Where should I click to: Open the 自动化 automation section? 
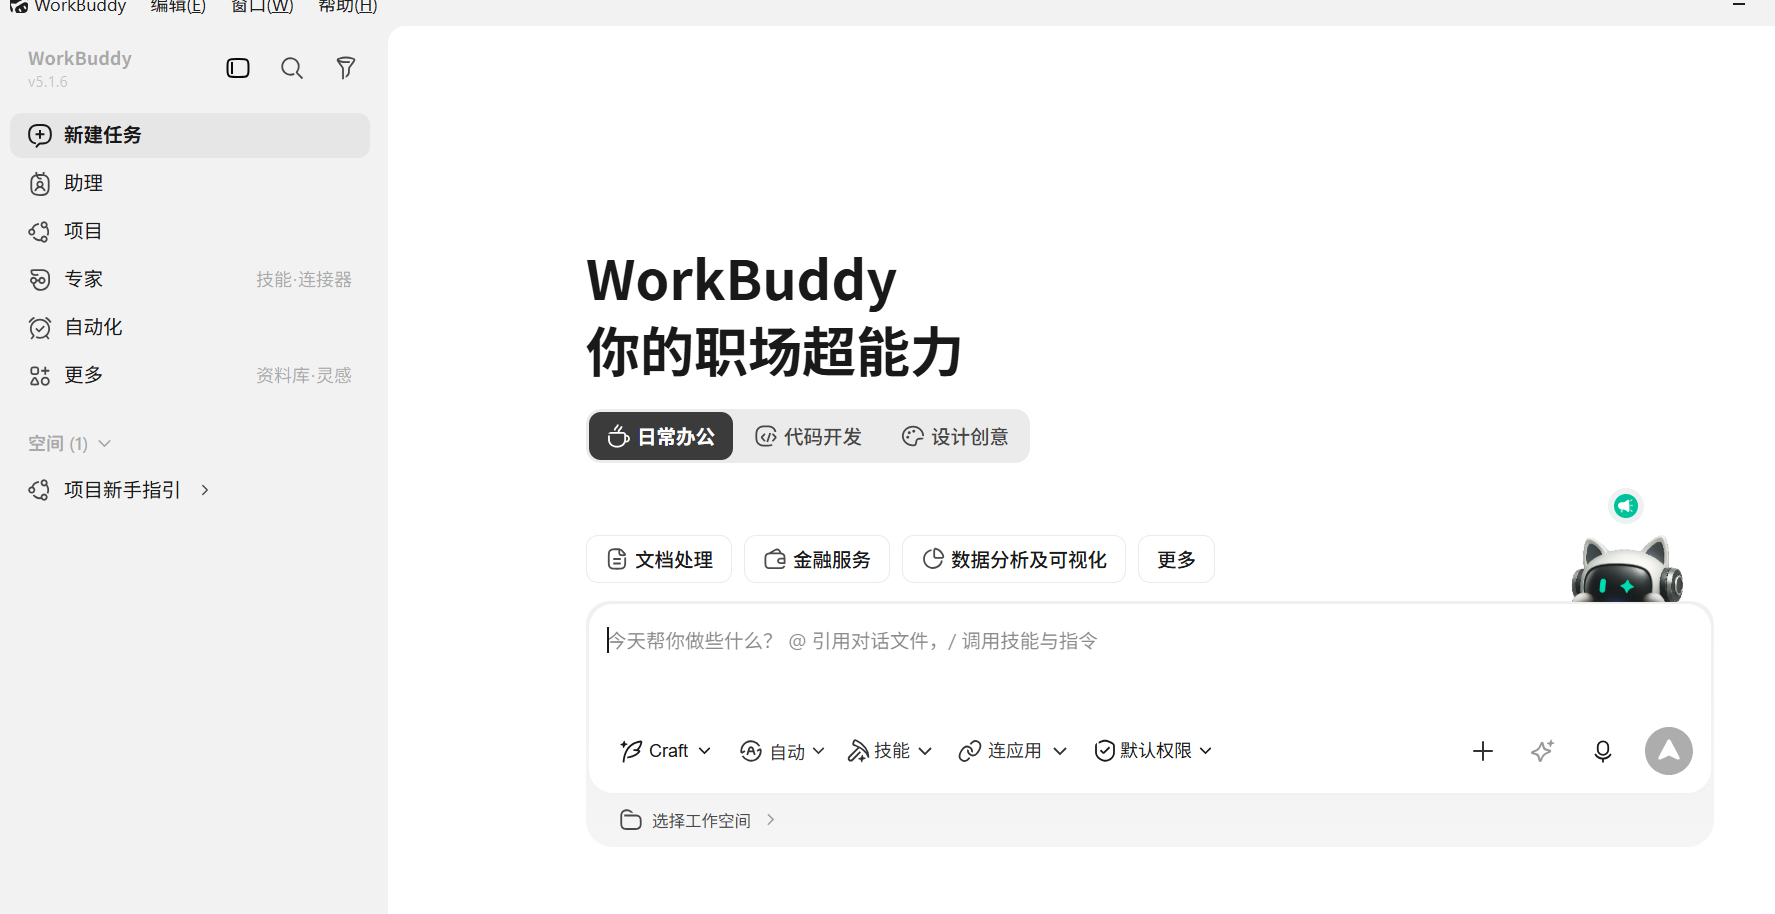pos(190,327)
